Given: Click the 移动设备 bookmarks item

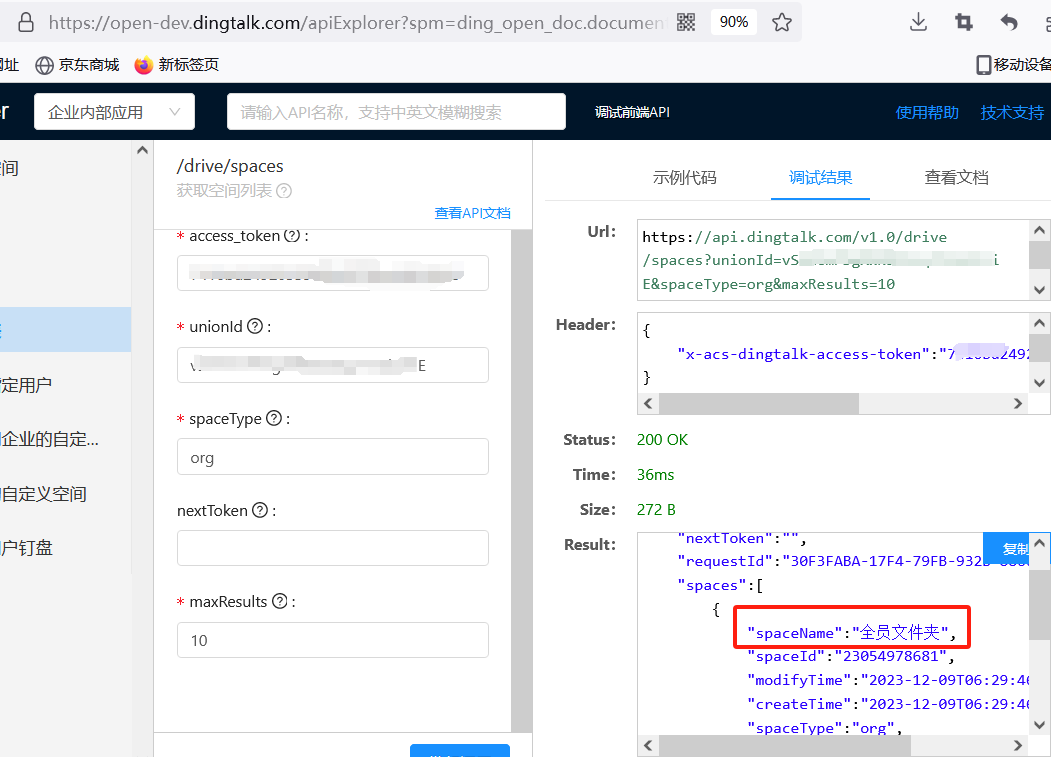Looking at the screenshot, I should (x=1013, y=65).
